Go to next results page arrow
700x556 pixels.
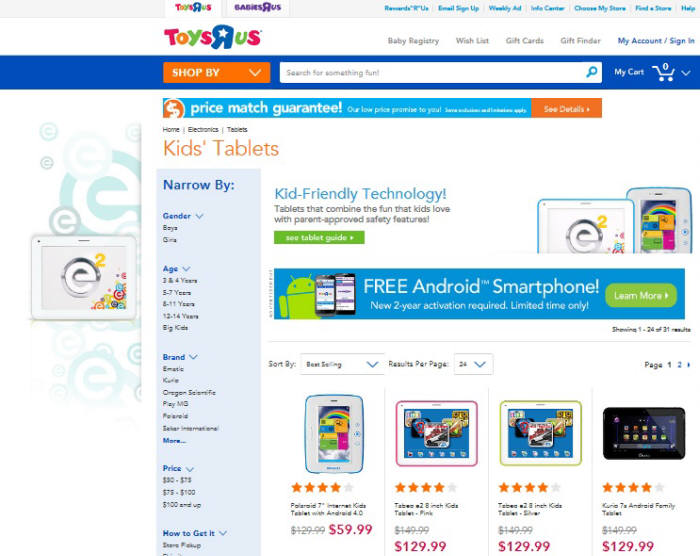pos(689,365)
